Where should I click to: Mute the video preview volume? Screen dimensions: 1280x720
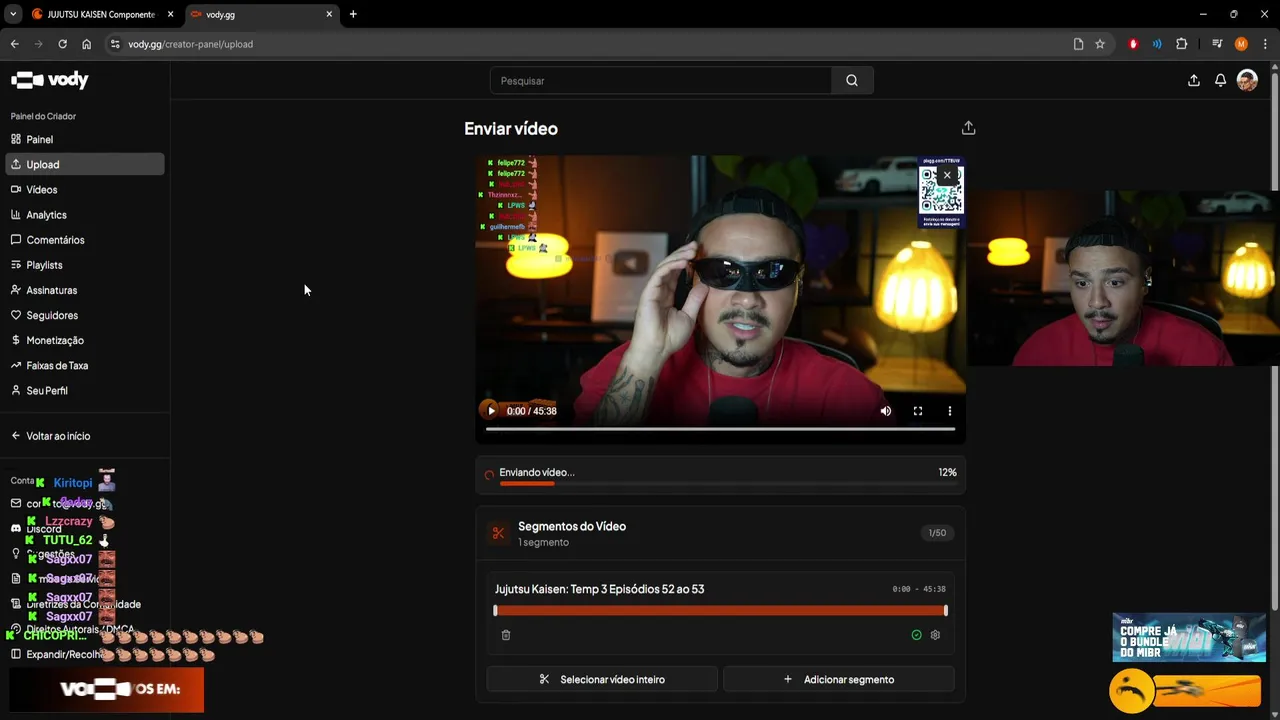885,411
